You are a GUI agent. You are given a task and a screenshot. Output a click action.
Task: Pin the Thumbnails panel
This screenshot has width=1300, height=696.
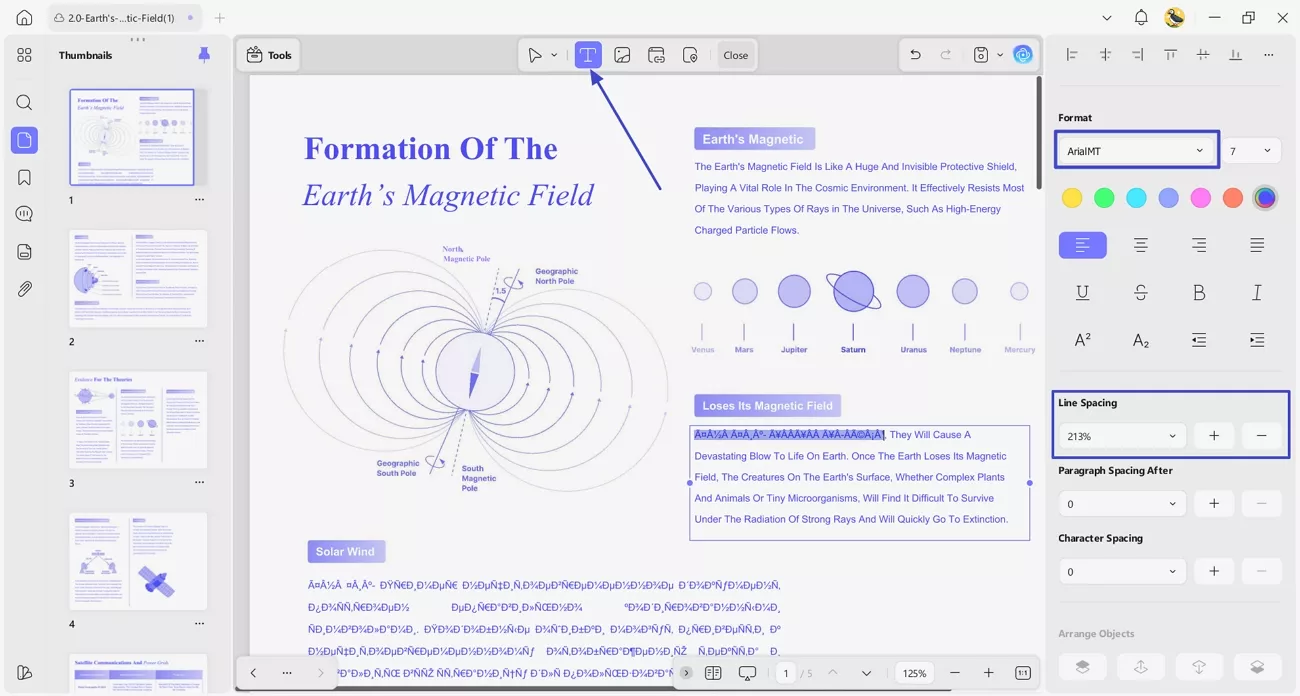(x=204, y=55)
